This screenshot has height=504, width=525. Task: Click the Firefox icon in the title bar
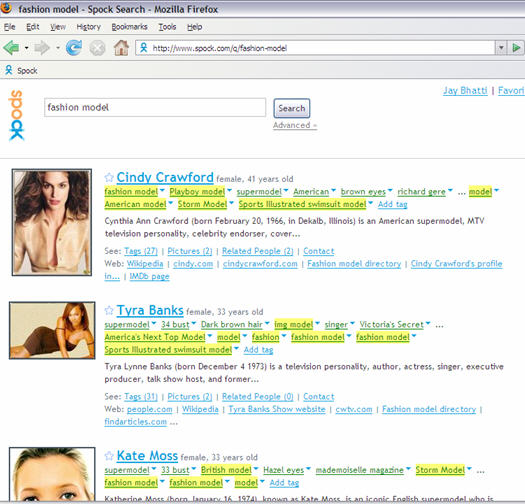click(6, 8)
